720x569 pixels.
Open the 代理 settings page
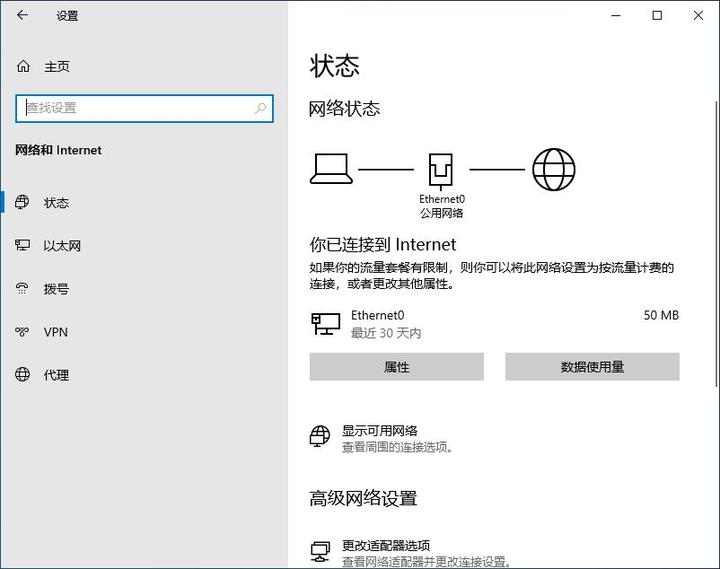56,375
